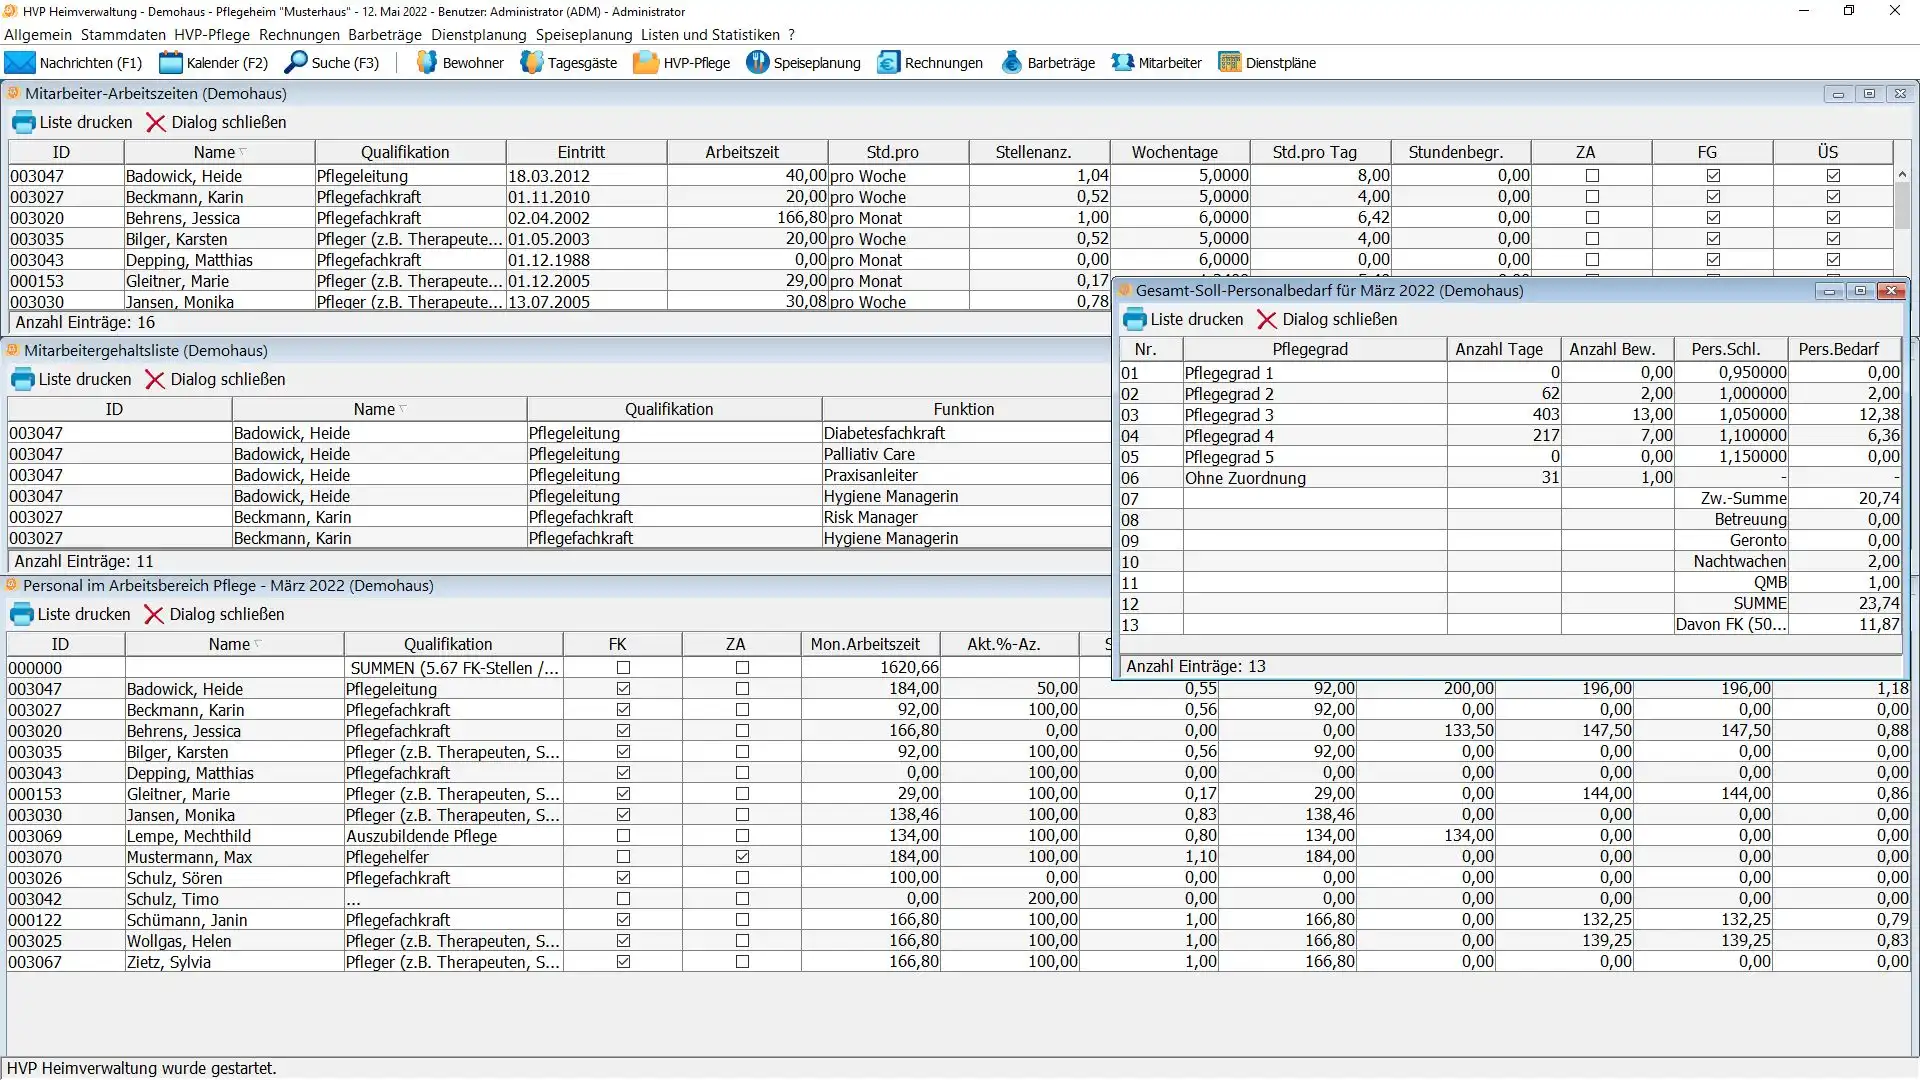Uncheck FK checkbox for Beckmann, Karin
This screenshot has width=1920, height=1080.
coord(624,710)
